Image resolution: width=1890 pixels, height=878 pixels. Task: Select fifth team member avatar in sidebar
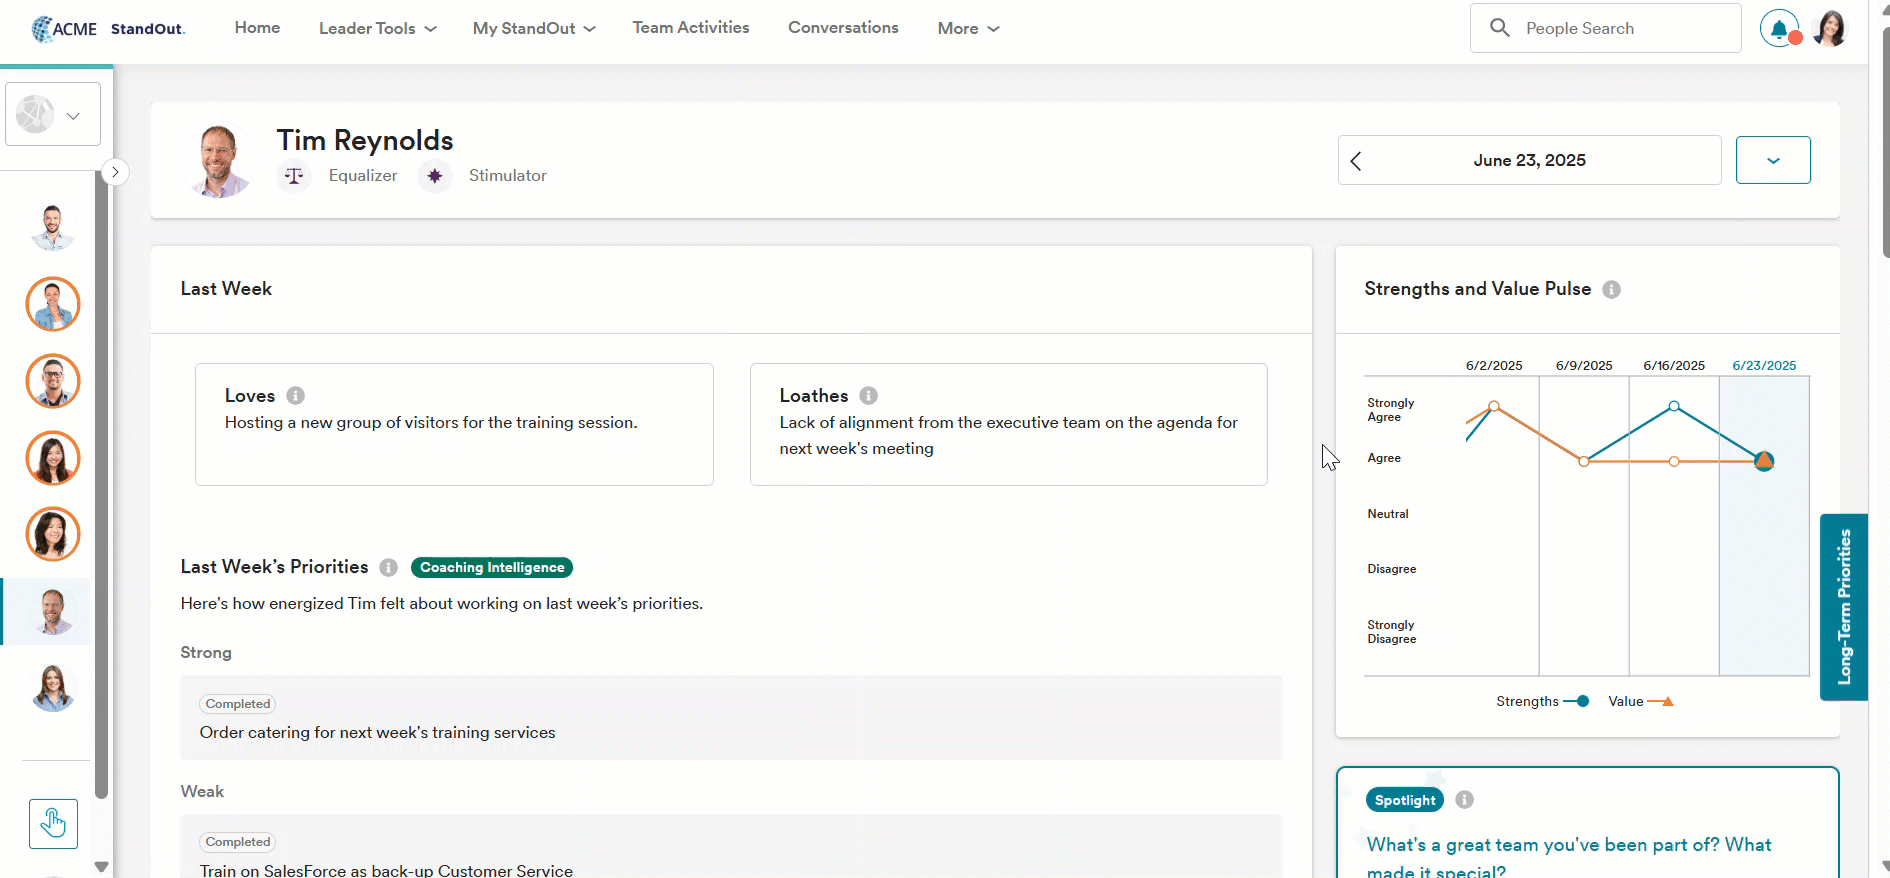(x=53, y=534)
